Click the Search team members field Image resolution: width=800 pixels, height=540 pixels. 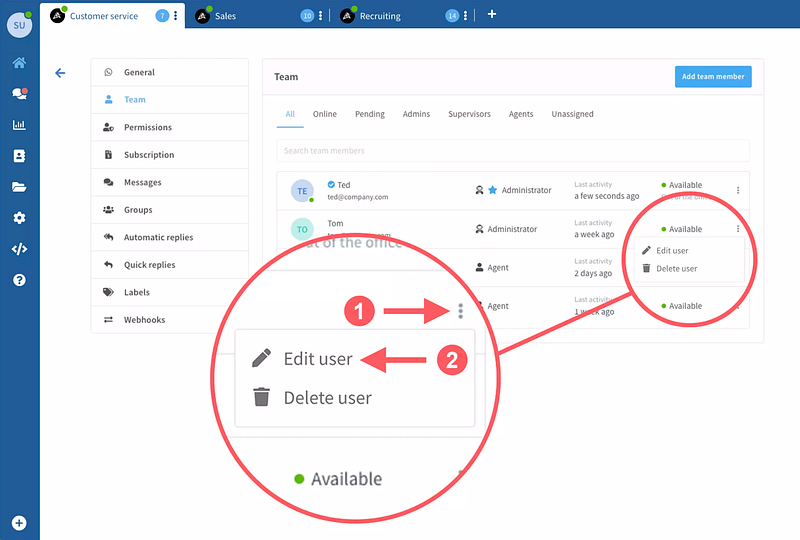[512, 151]
